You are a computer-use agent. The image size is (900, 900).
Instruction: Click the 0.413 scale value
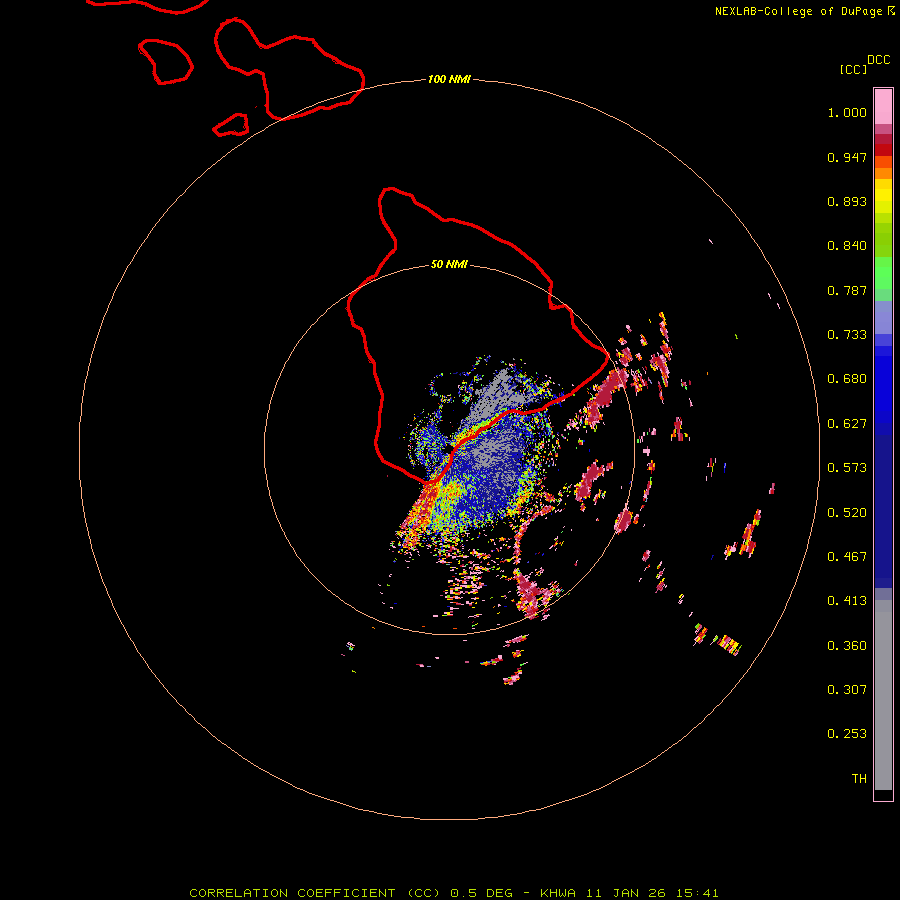tap(847, 601)
